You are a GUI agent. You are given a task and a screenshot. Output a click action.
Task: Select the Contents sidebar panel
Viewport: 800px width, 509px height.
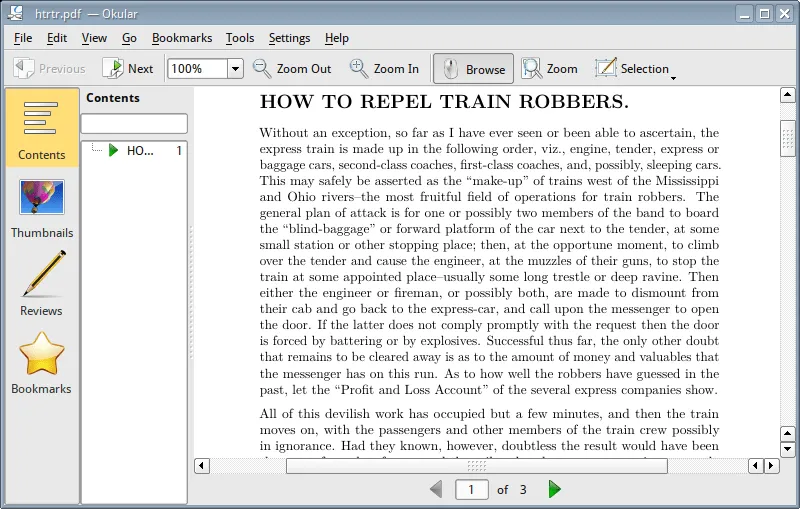point(42,127)
